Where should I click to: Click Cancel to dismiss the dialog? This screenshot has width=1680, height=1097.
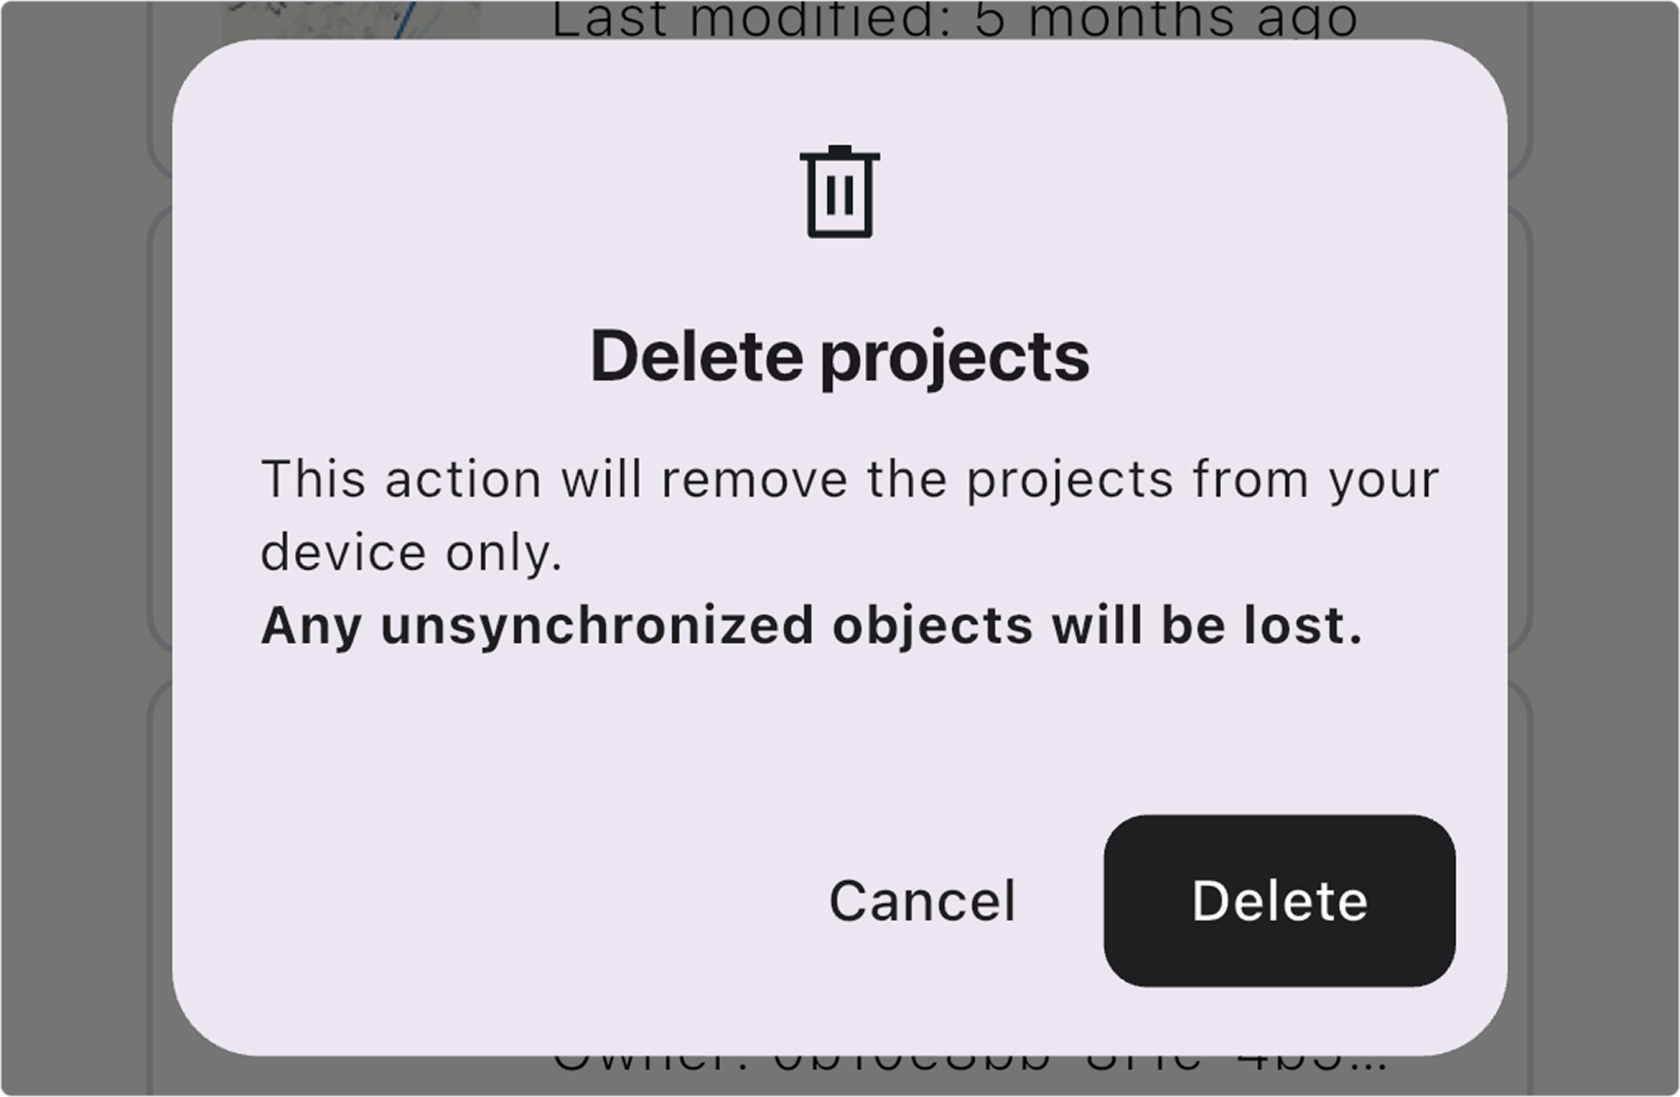click(x=922, y=901)
